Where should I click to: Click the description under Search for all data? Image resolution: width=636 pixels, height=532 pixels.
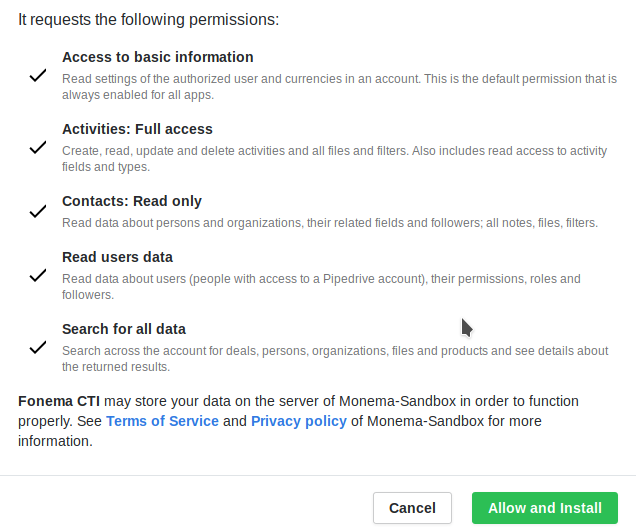(x=334, y=358)
